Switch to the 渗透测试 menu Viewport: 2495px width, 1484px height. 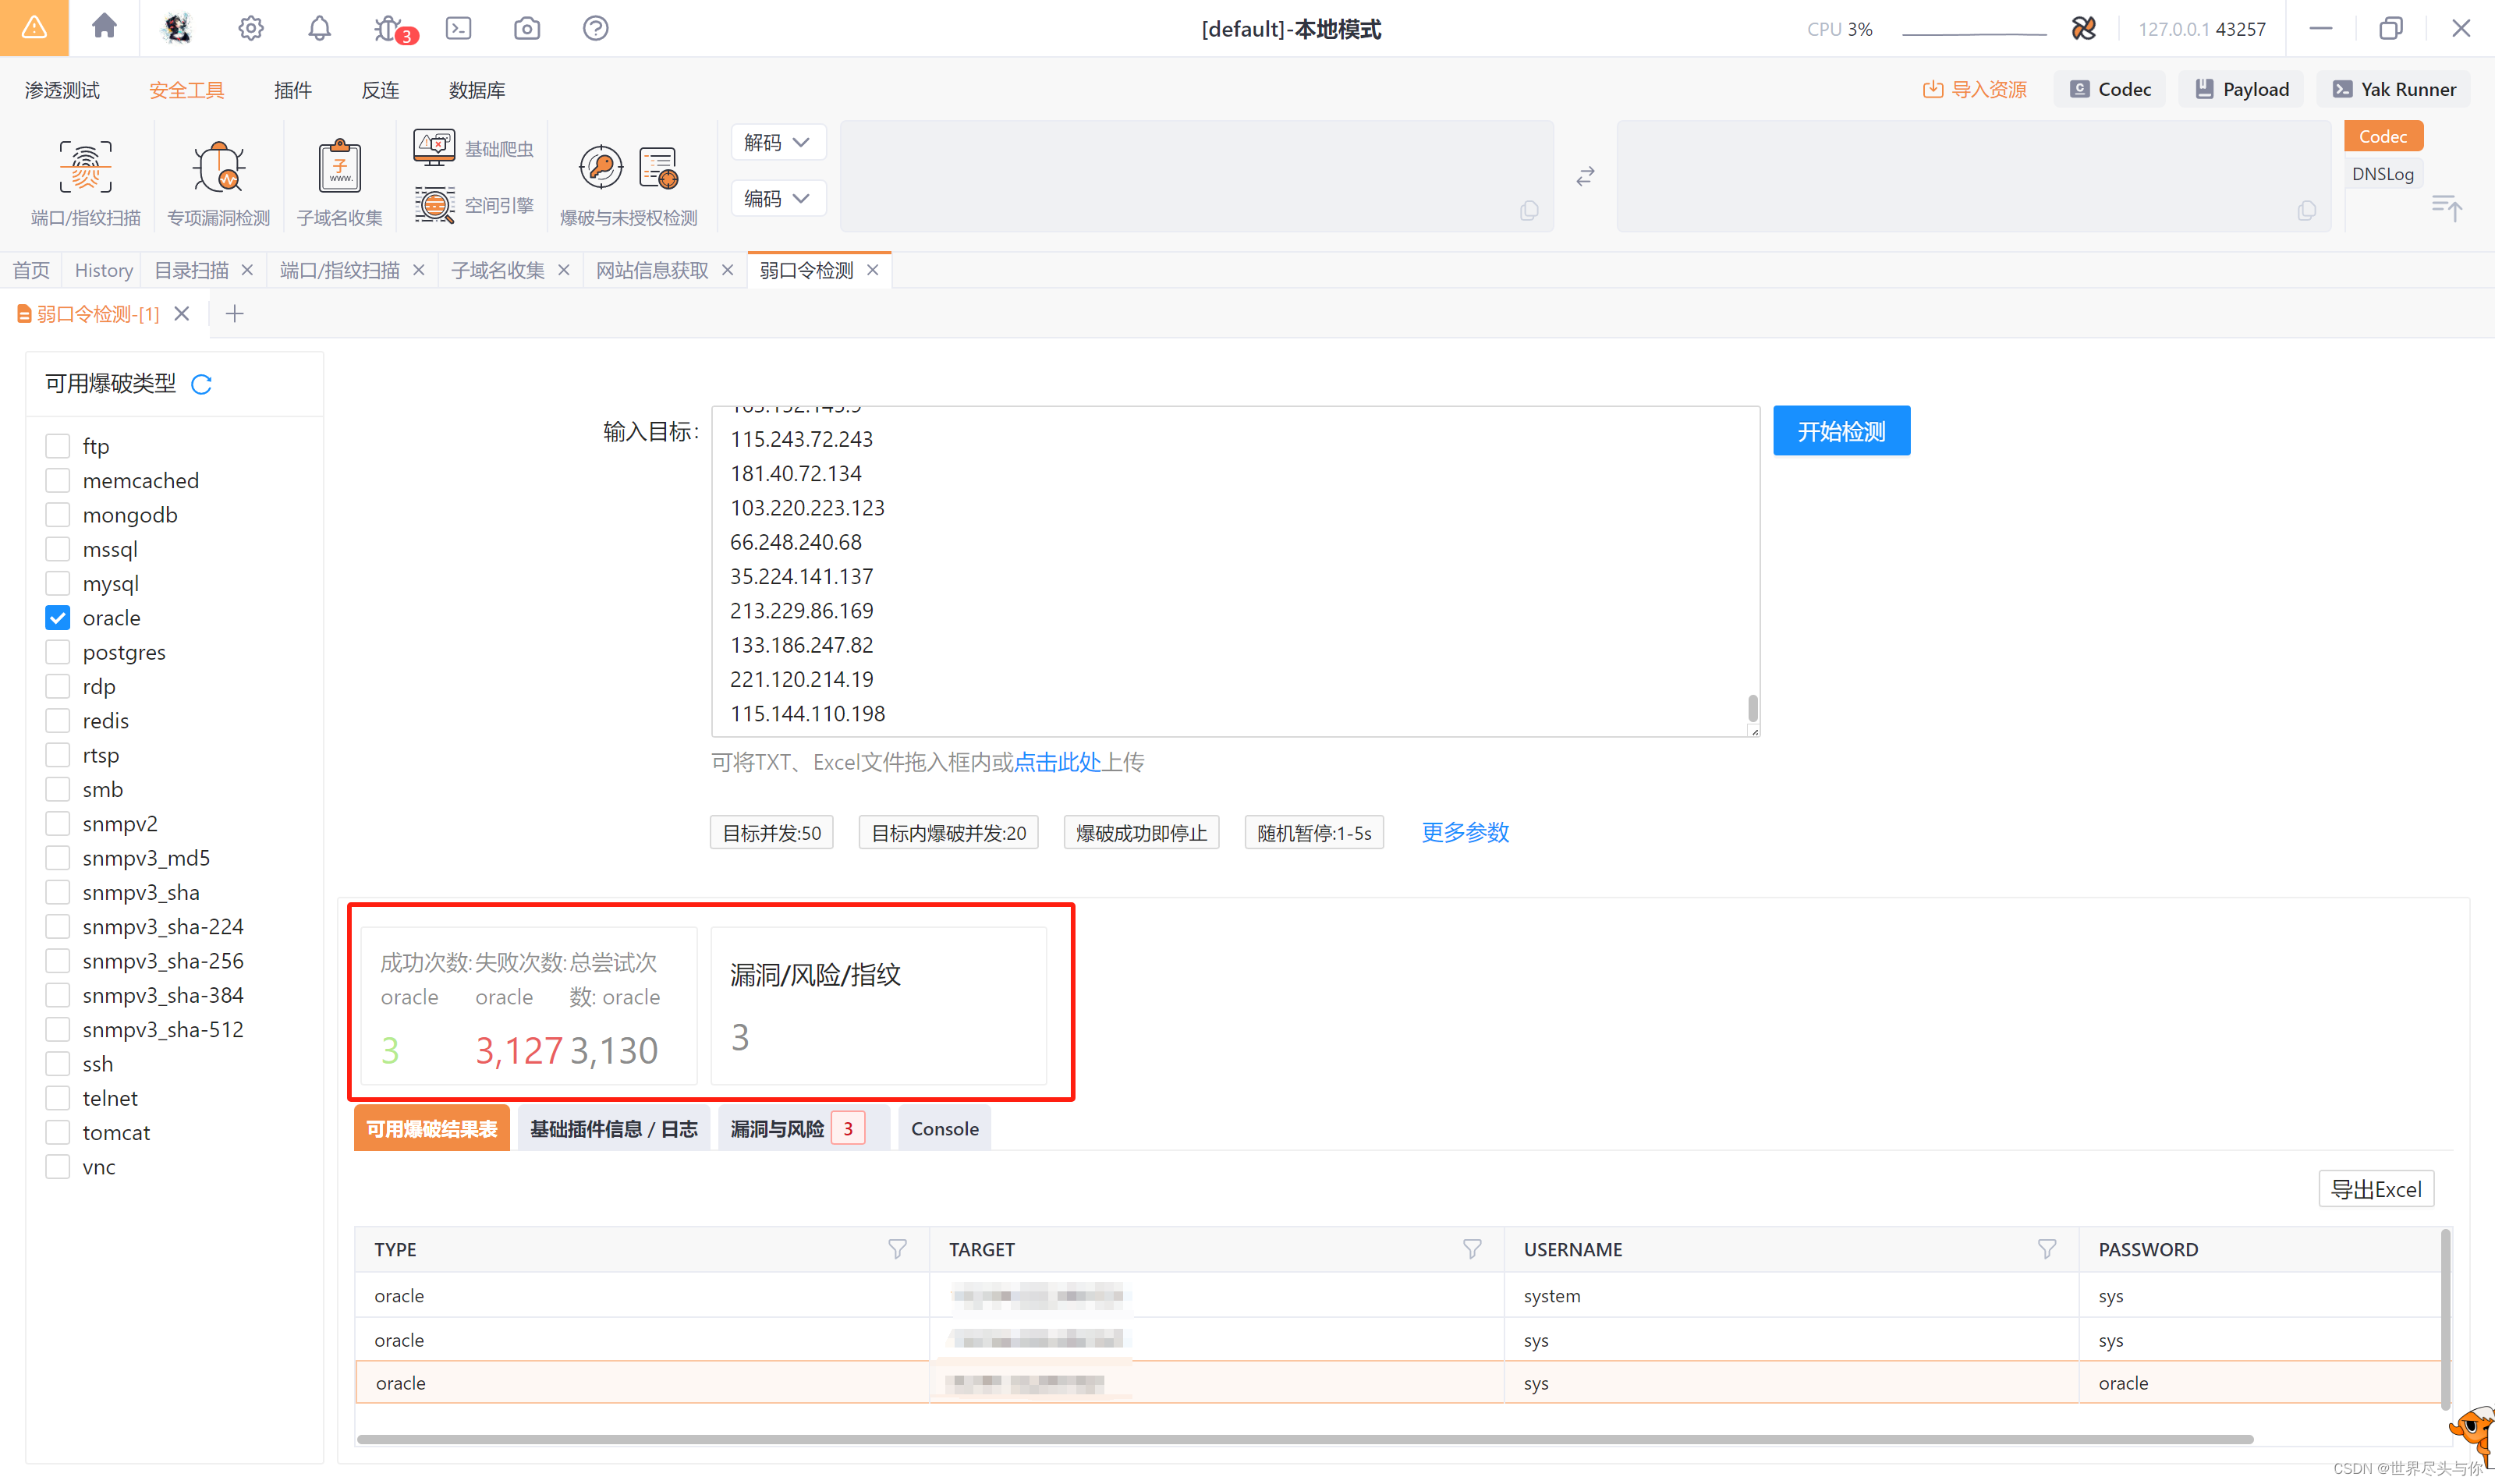(62, 90)
